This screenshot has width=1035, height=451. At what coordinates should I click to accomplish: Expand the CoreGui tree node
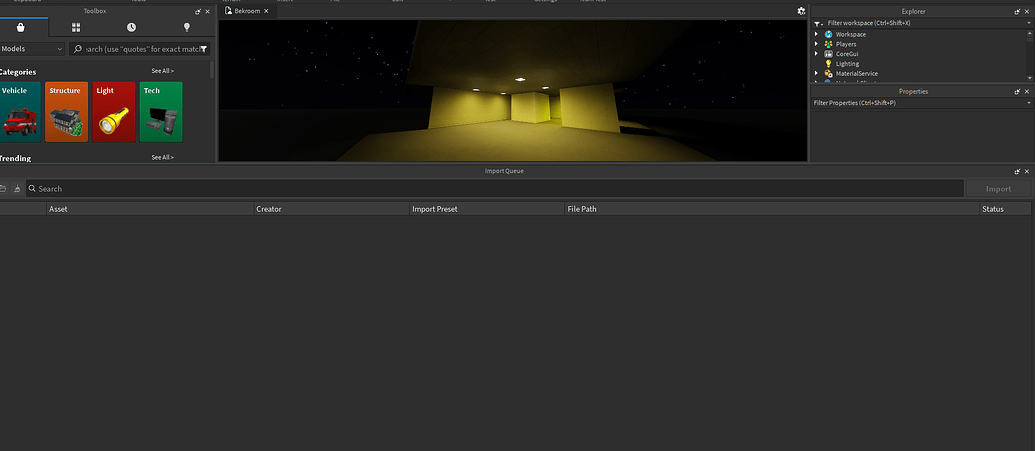pyautogui.click(x=817, y=54)
